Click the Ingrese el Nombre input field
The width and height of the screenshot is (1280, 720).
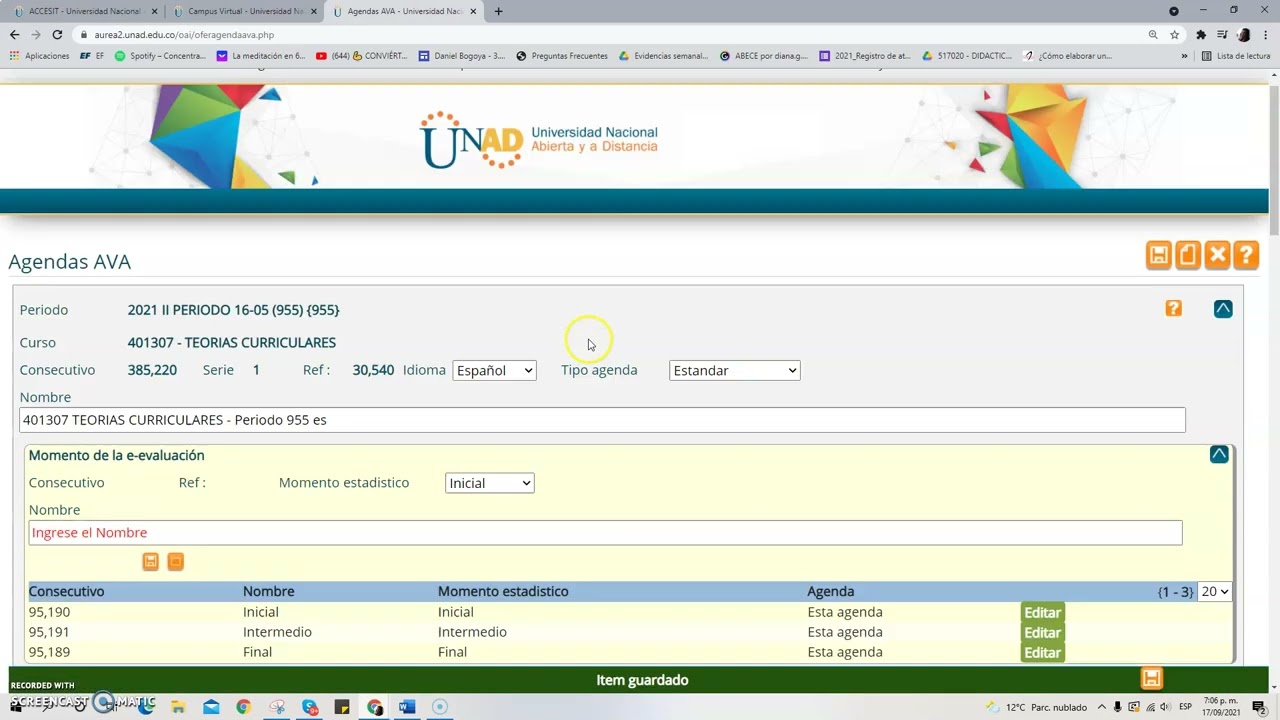click(605, 533)
